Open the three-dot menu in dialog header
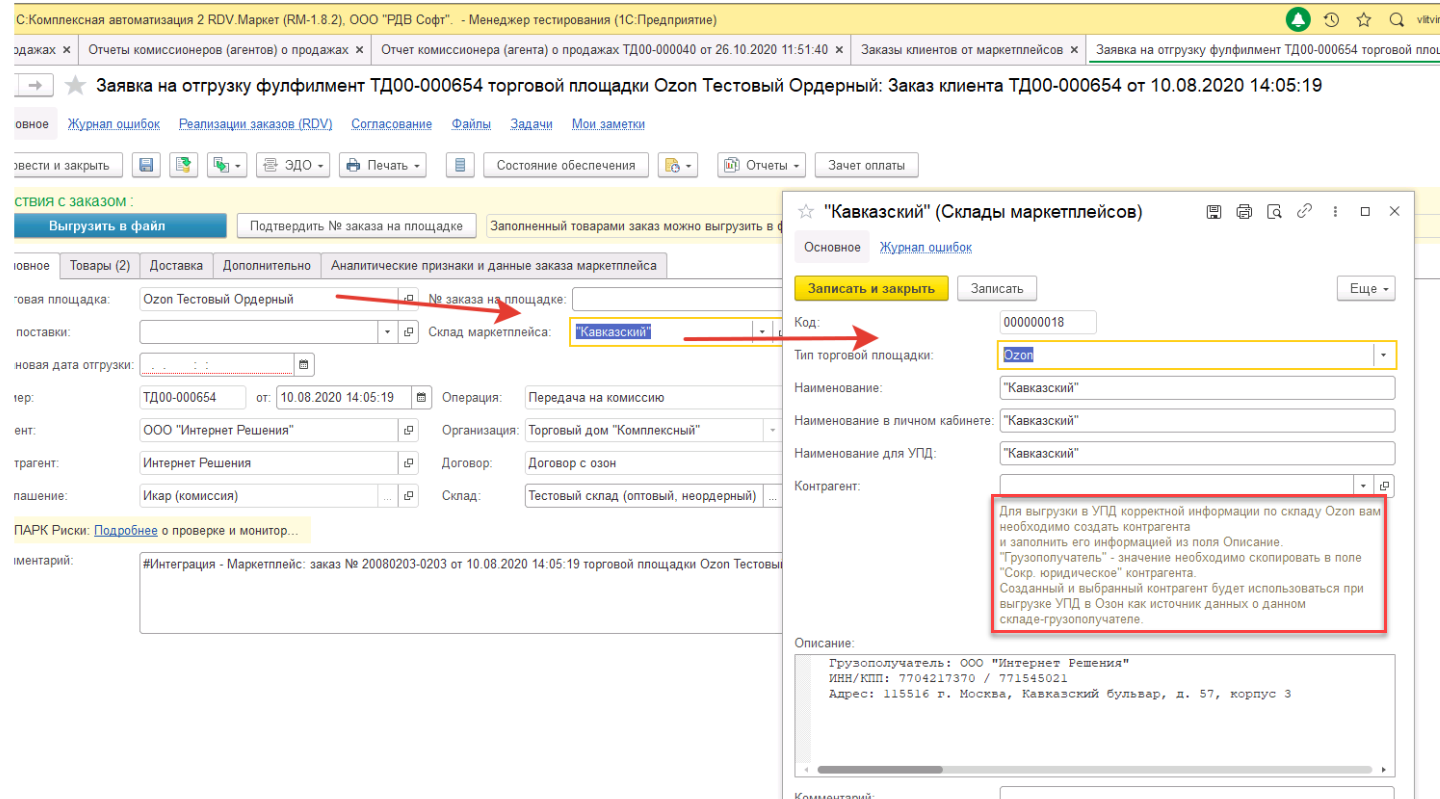The height and width of the screenshot is (799, 1440). click(x=1335, y=212)
